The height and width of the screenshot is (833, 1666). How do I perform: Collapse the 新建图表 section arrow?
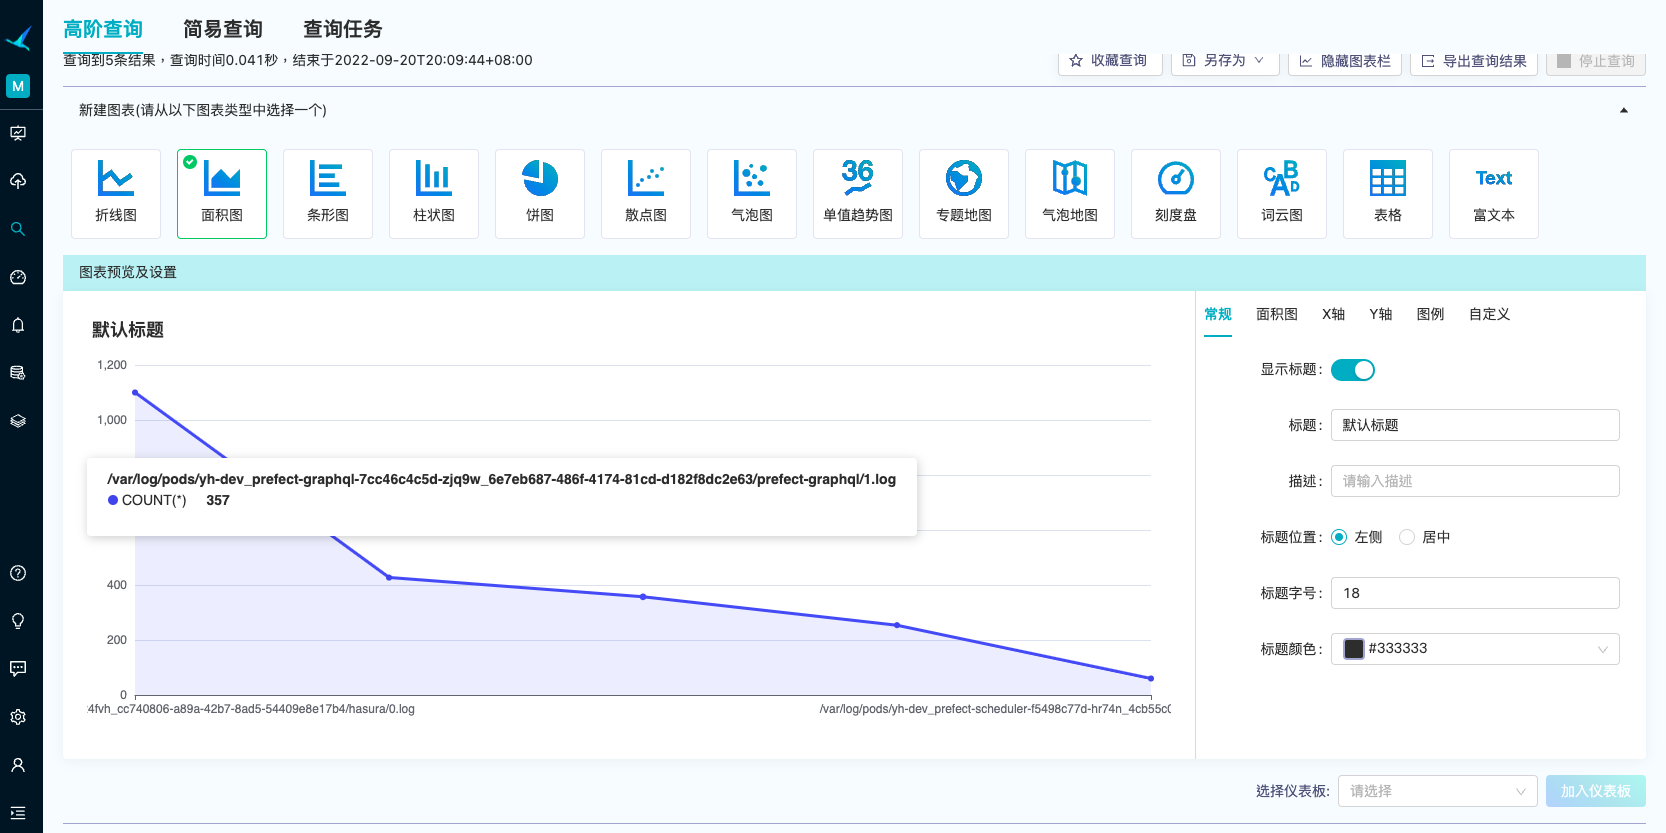[x=1624, y=110]
